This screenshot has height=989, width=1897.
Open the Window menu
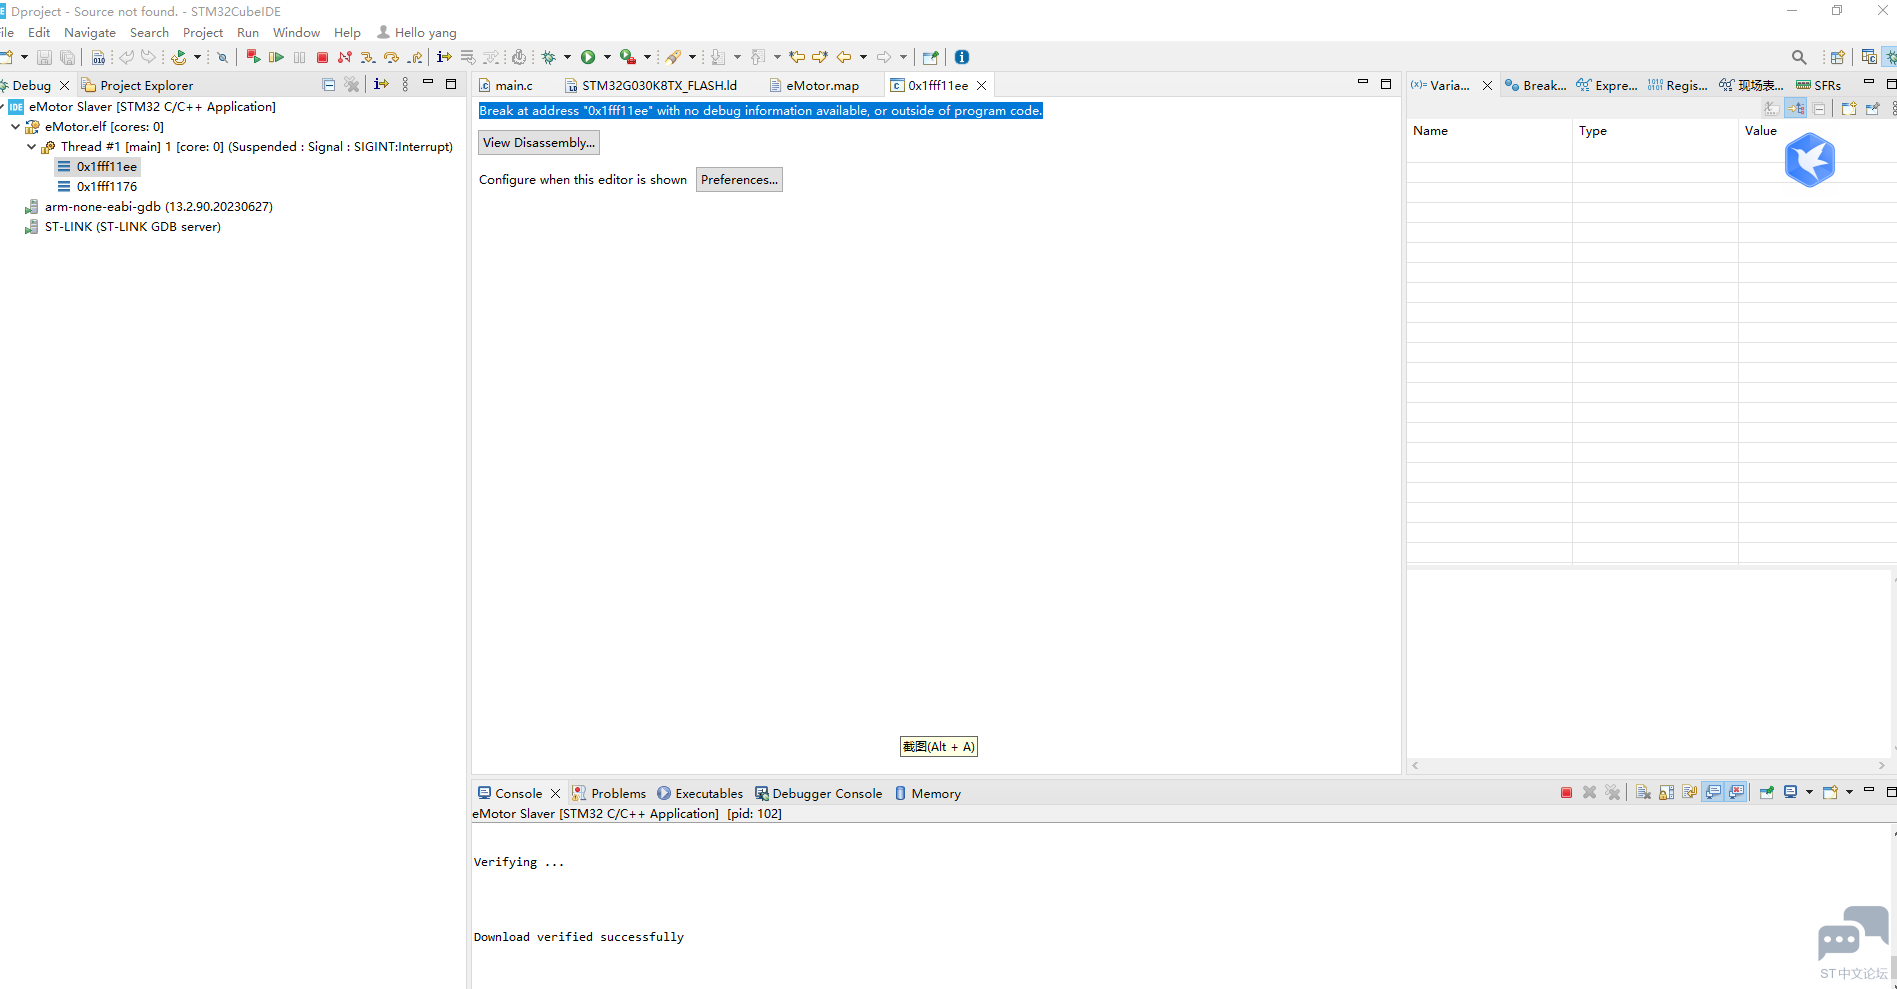tap(296, 33)
